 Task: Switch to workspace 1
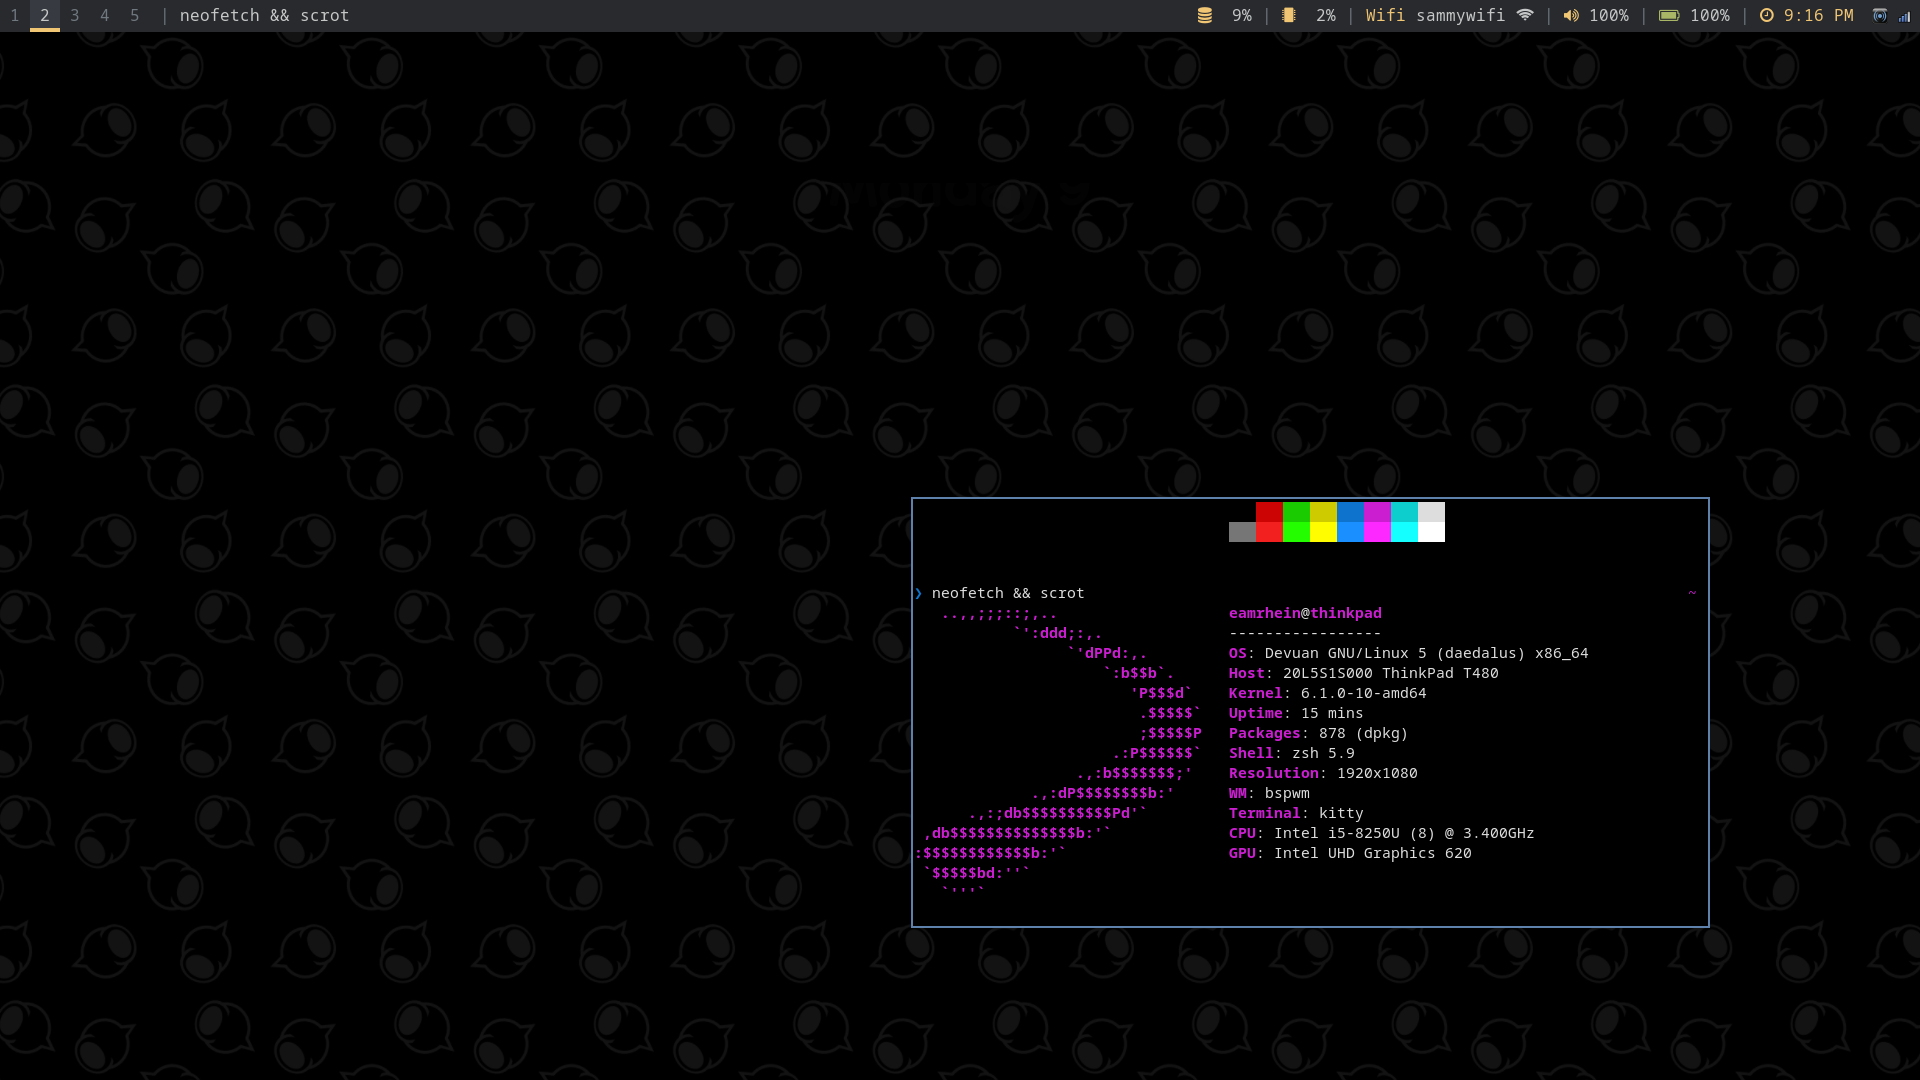coord(15,15)
